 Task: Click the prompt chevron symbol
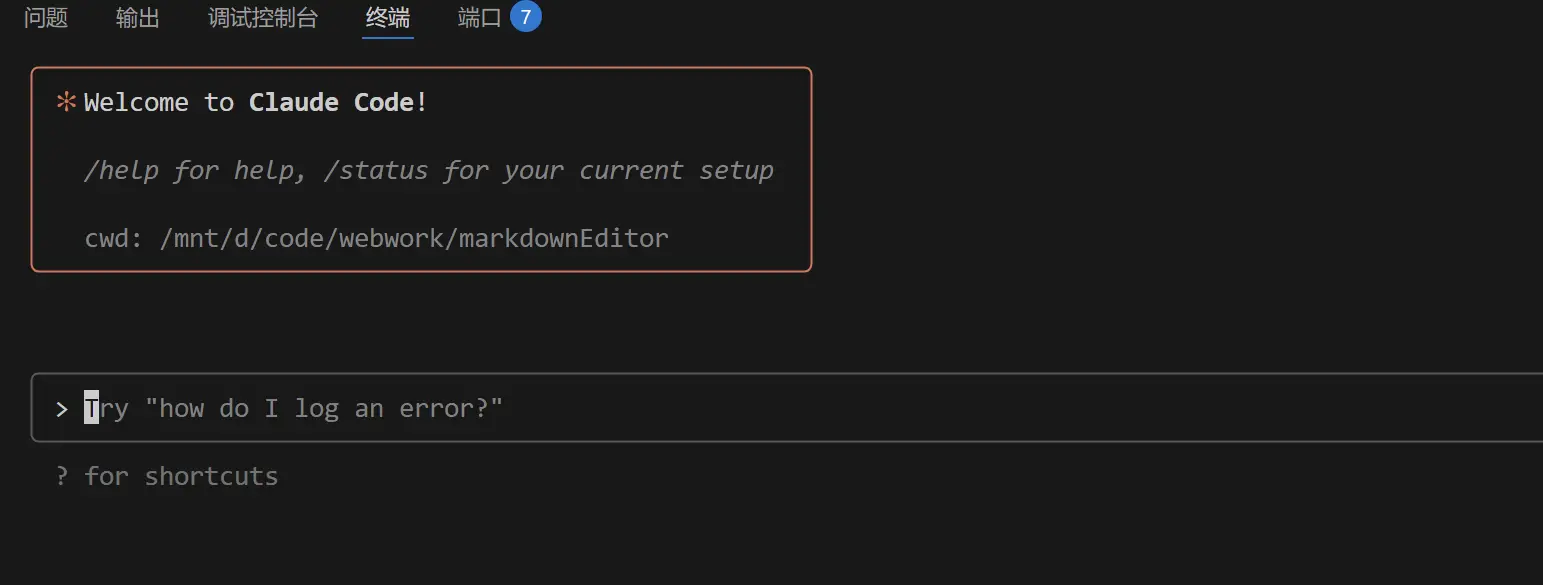pyautogui.click(x=62, y=408)
